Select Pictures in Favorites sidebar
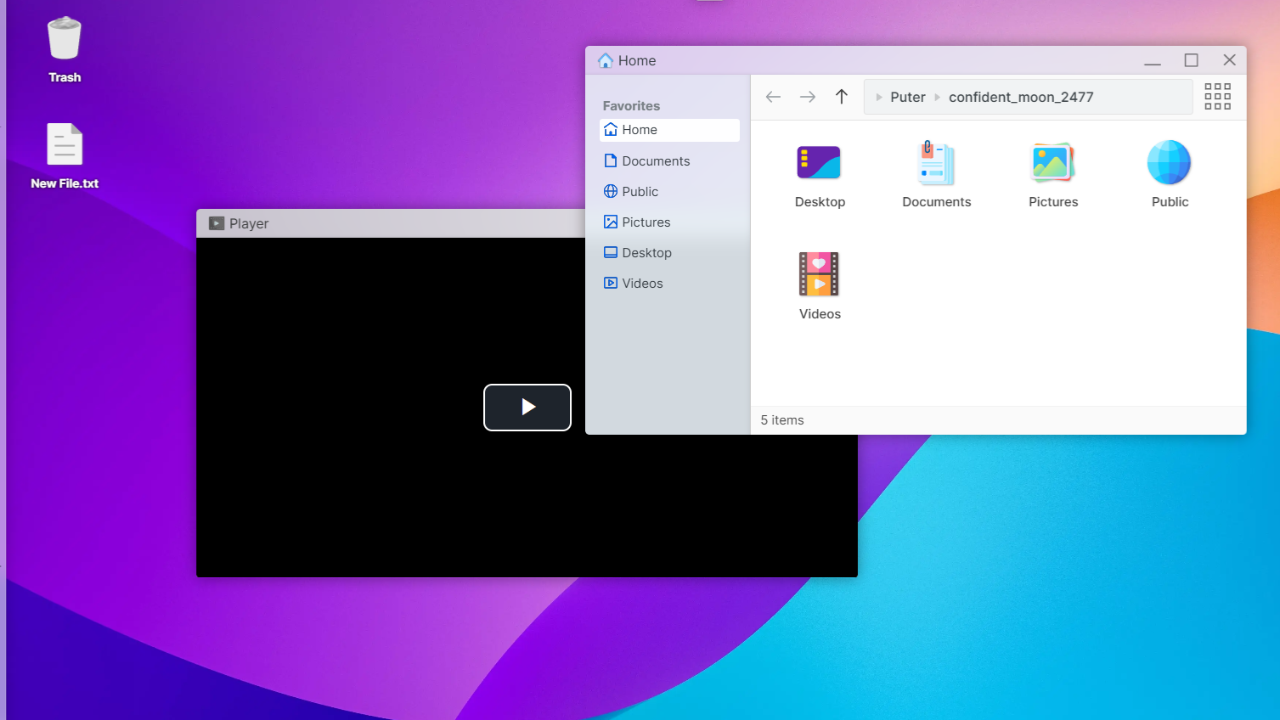The height and width of the screenshot is (720, 1280). click(645, 222)
